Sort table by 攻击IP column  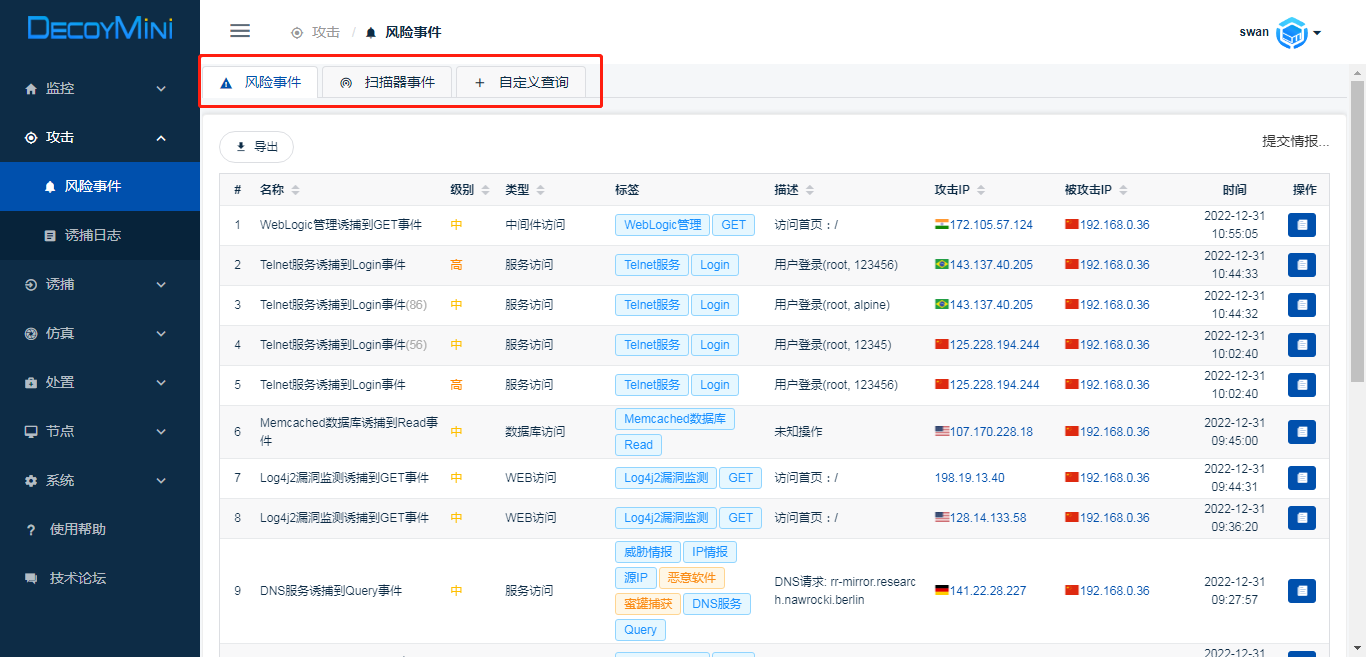click(979, 190)
